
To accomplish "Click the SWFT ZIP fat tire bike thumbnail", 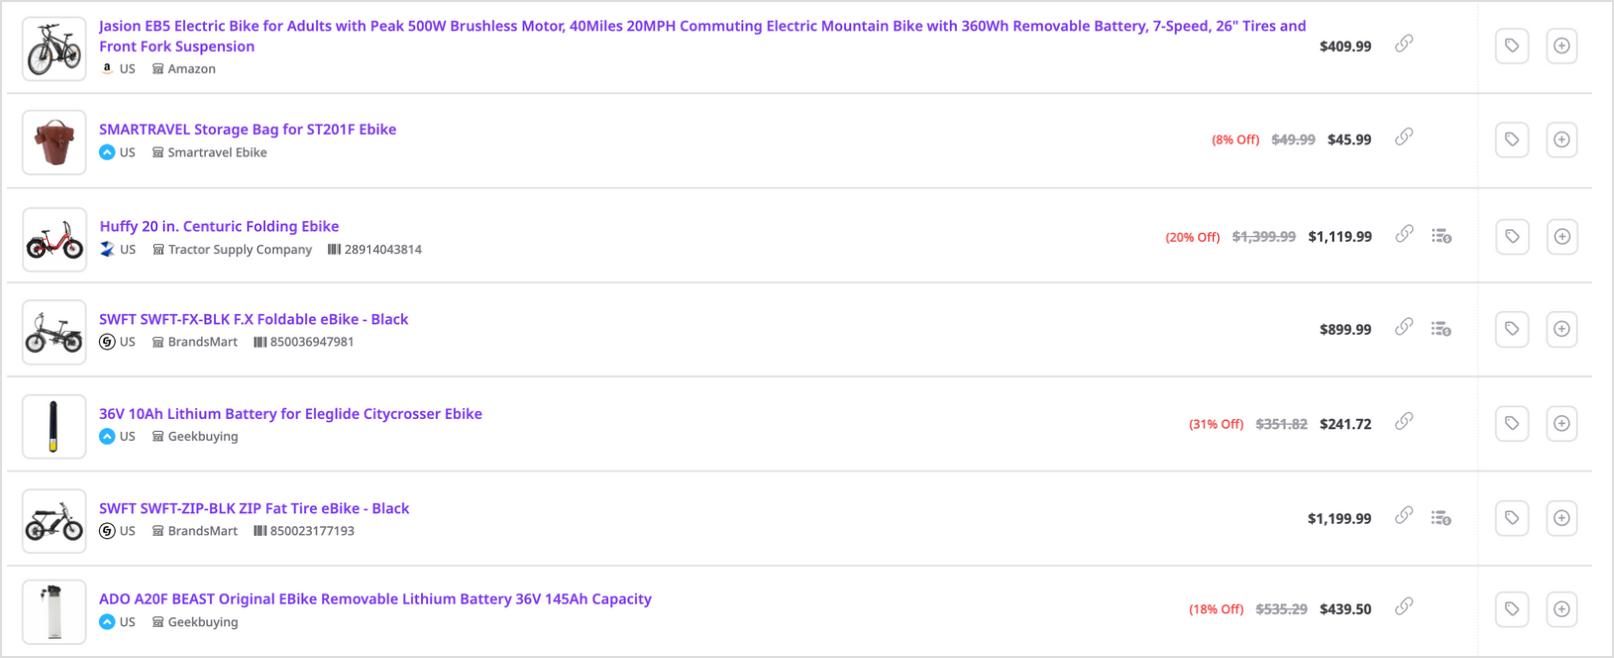I will pos(54,521).
